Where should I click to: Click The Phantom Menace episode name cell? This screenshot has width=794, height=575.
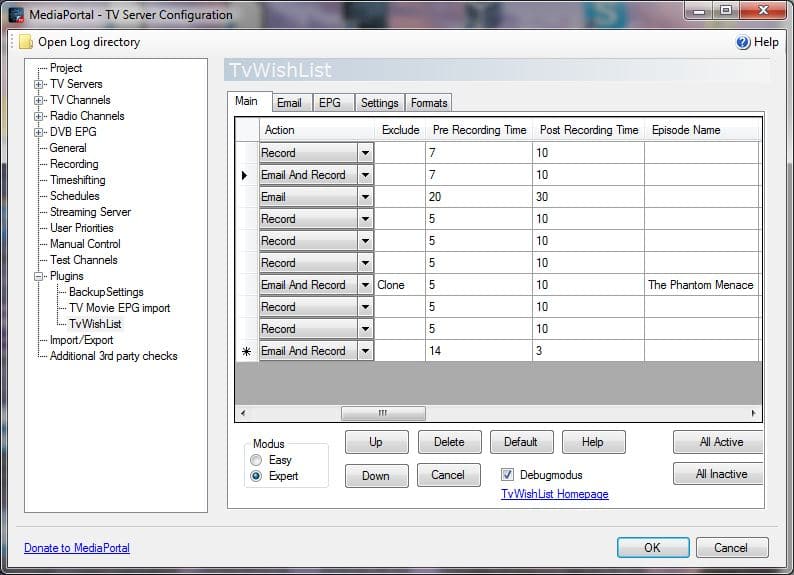(702, 285)
